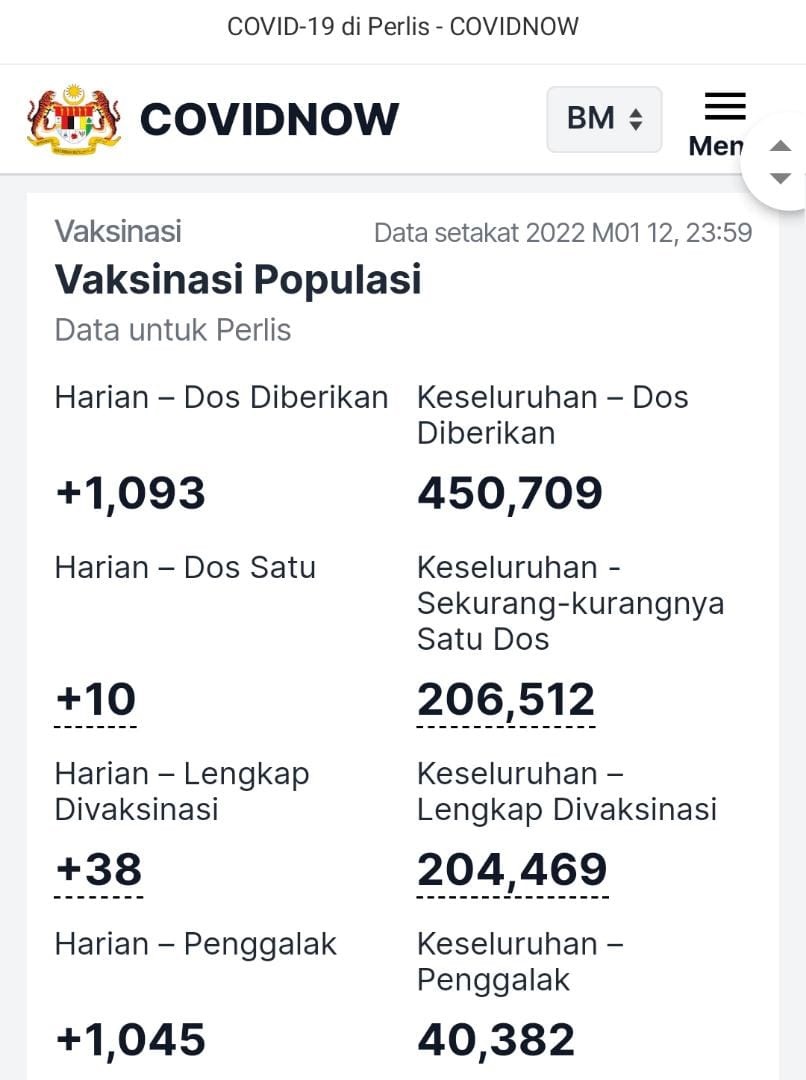Click the Data setakat timestamp text

click(563, 233)
